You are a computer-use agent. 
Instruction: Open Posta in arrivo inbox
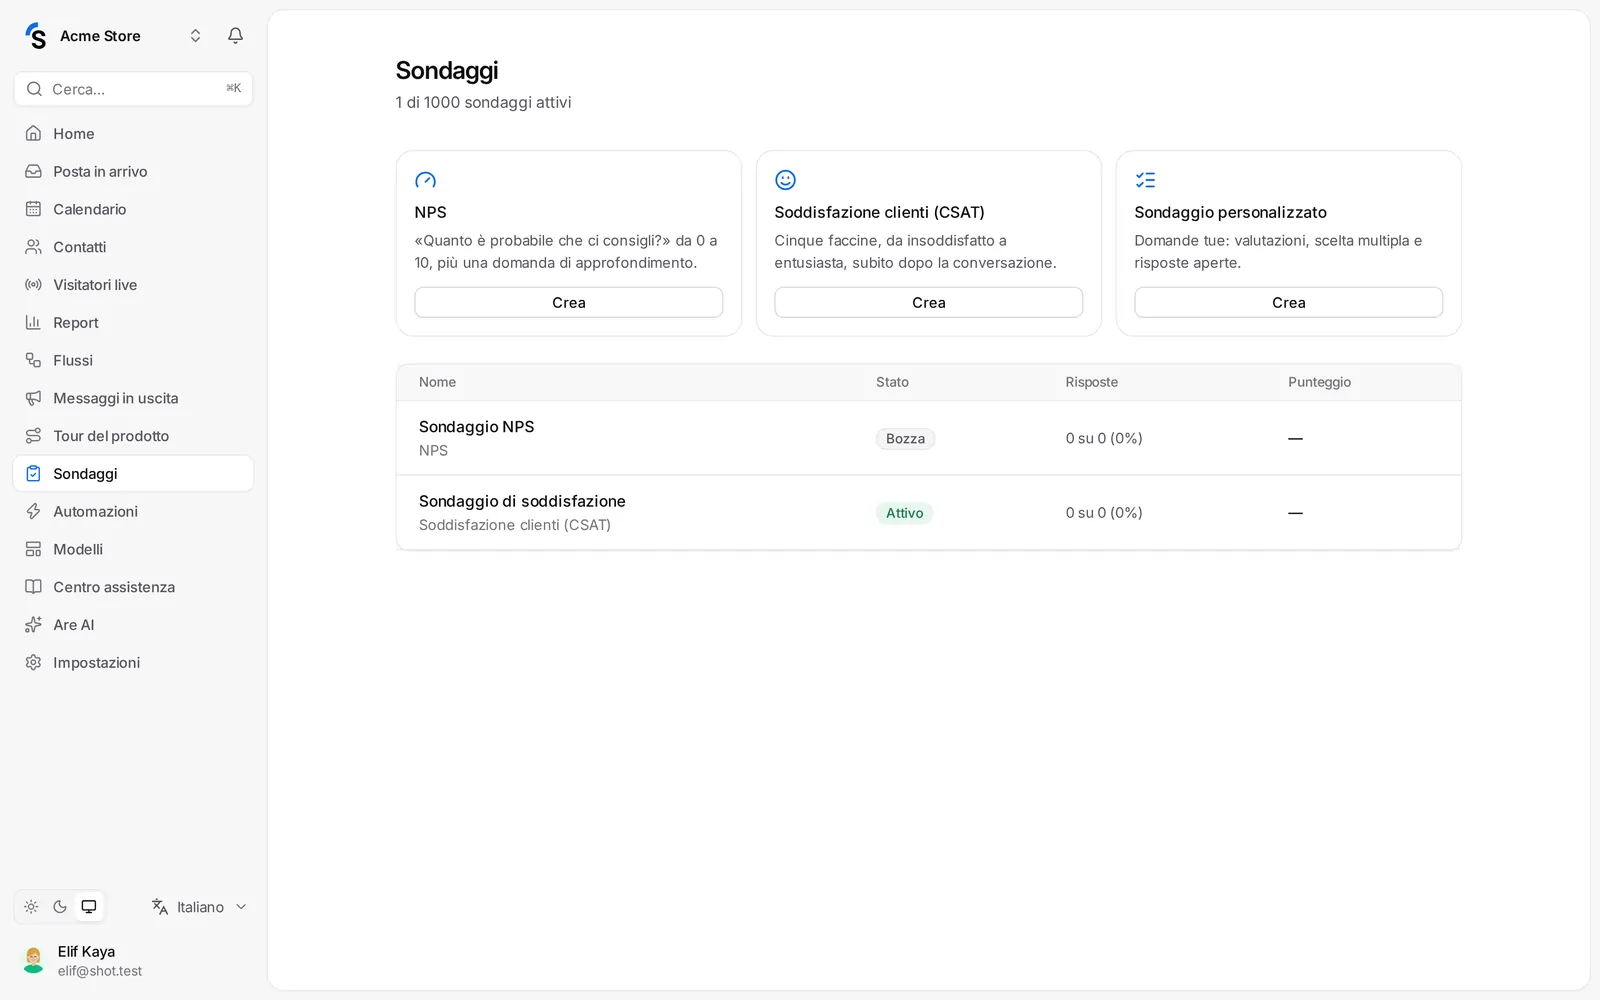click(133, 171)
